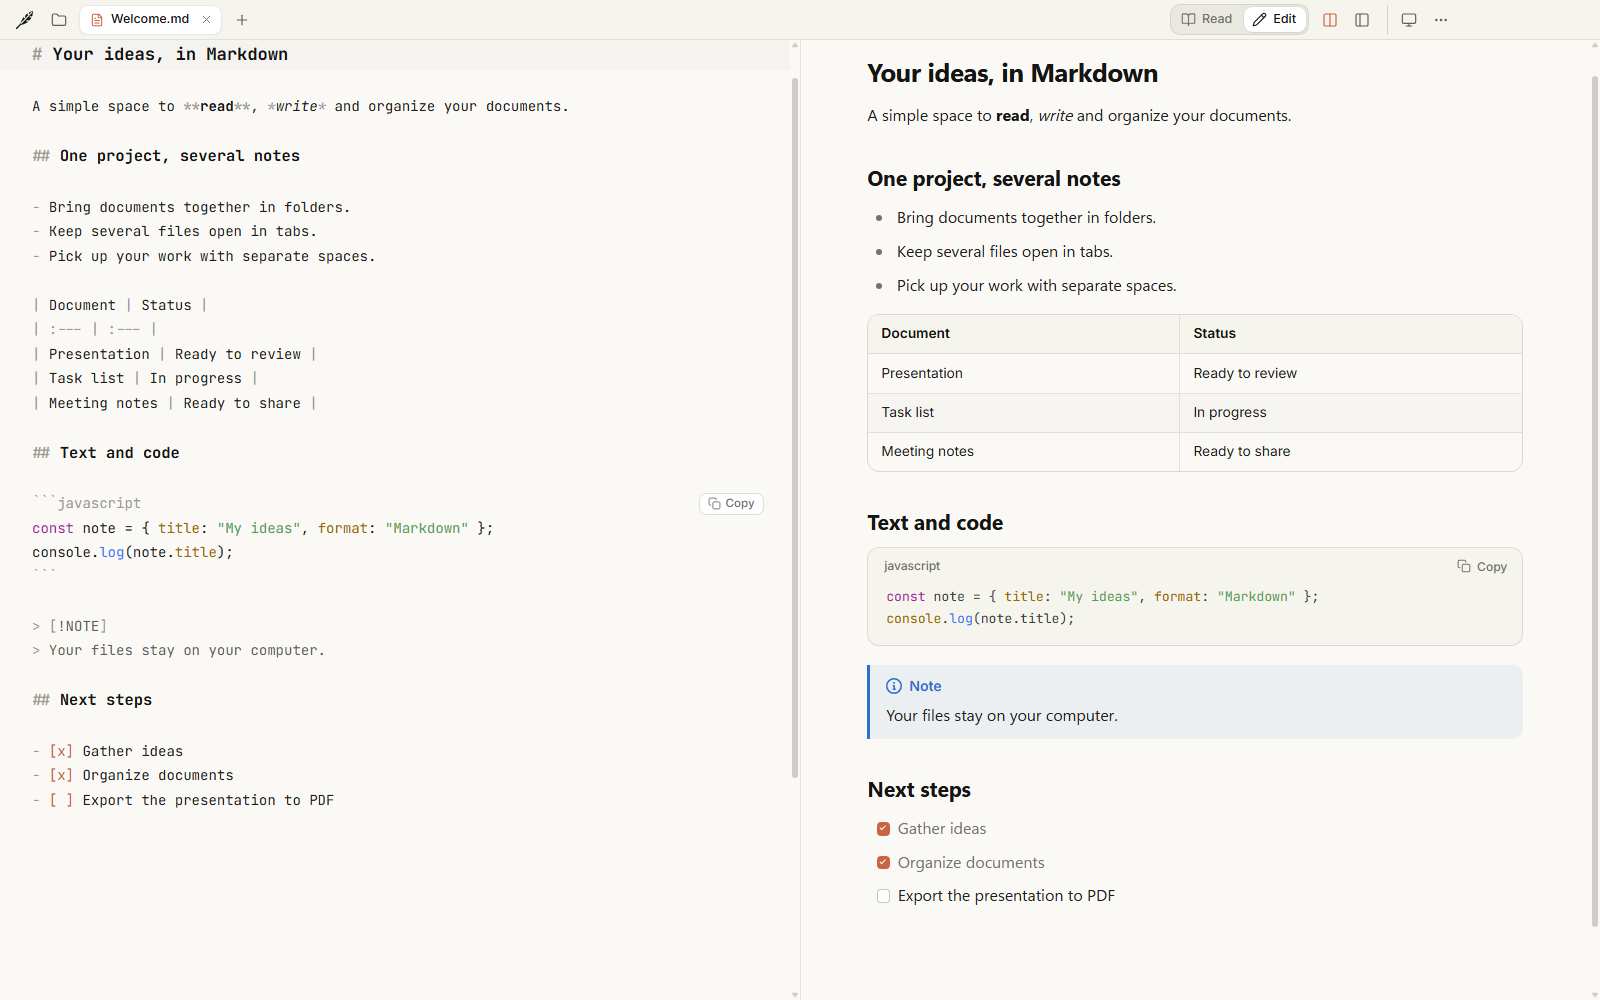
Task: Click preview pane vertical scrollbar
Action: click(1595, 500)
